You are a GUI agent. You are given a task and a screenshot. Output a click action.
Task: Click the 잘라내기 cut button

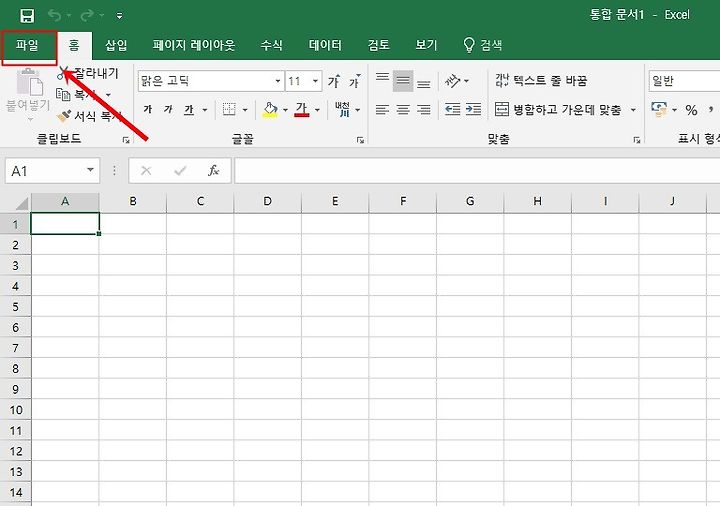[x=89, y=73]
